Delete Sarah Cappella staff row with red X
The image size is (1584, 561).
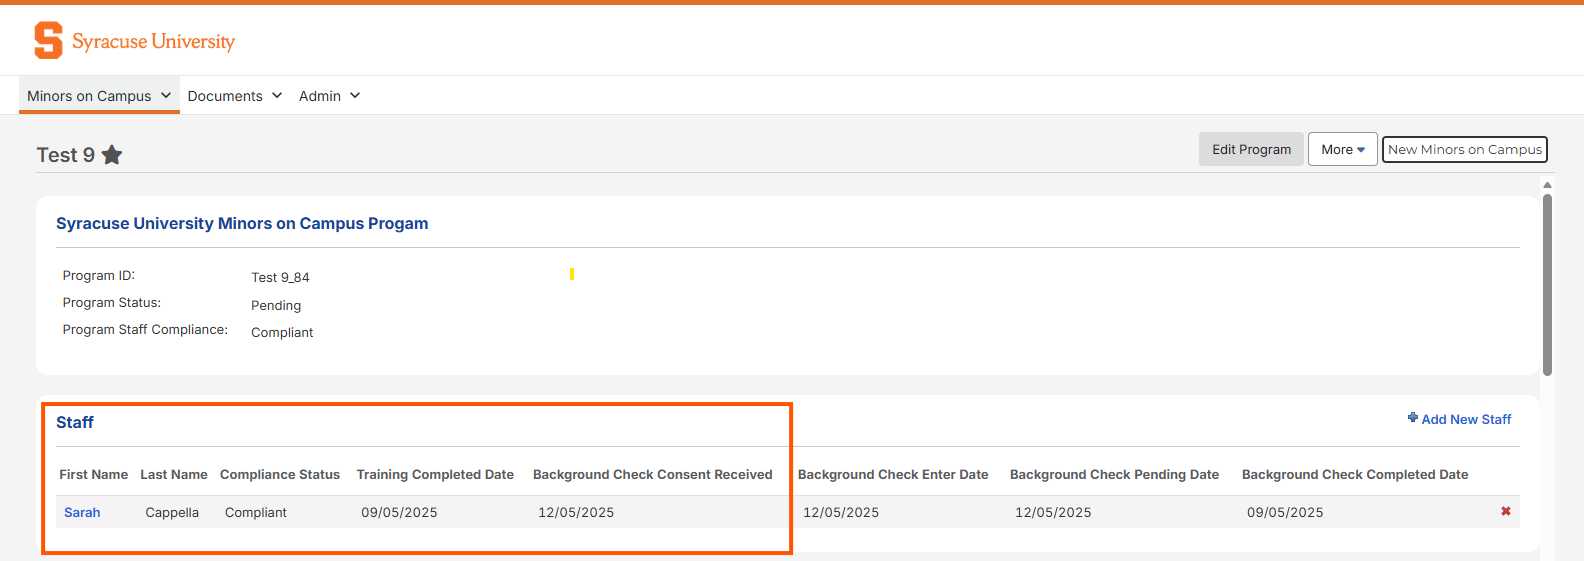(x=1505, y=512)
